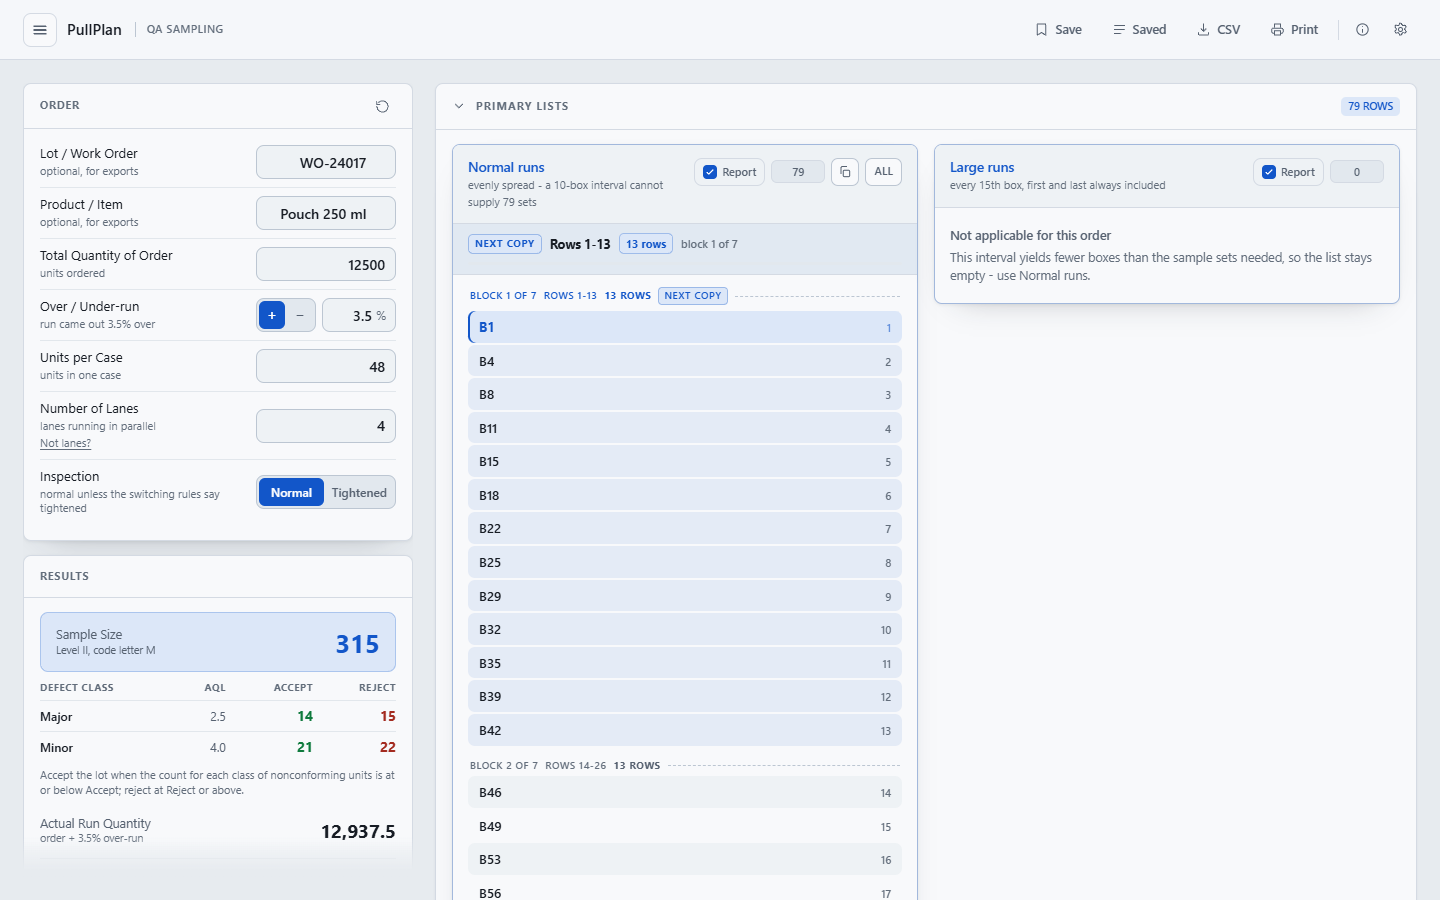Screen dimensions: 1440x900
Task: Select row B32
Action: 685,629
